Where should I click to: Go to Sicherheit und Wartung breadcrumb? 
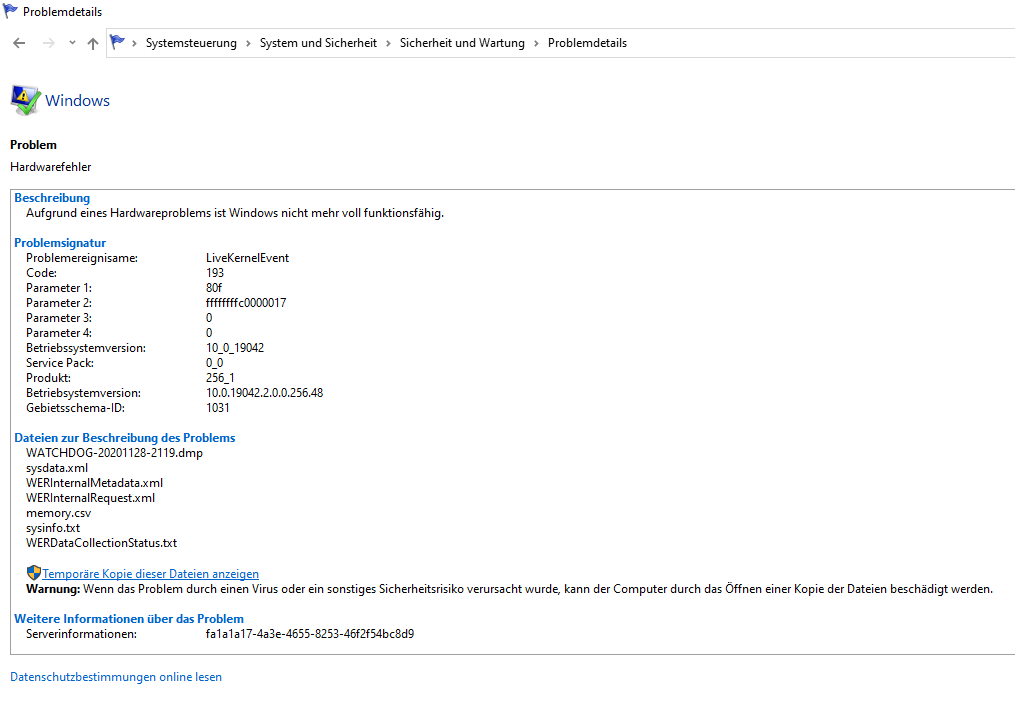[462, 43]
